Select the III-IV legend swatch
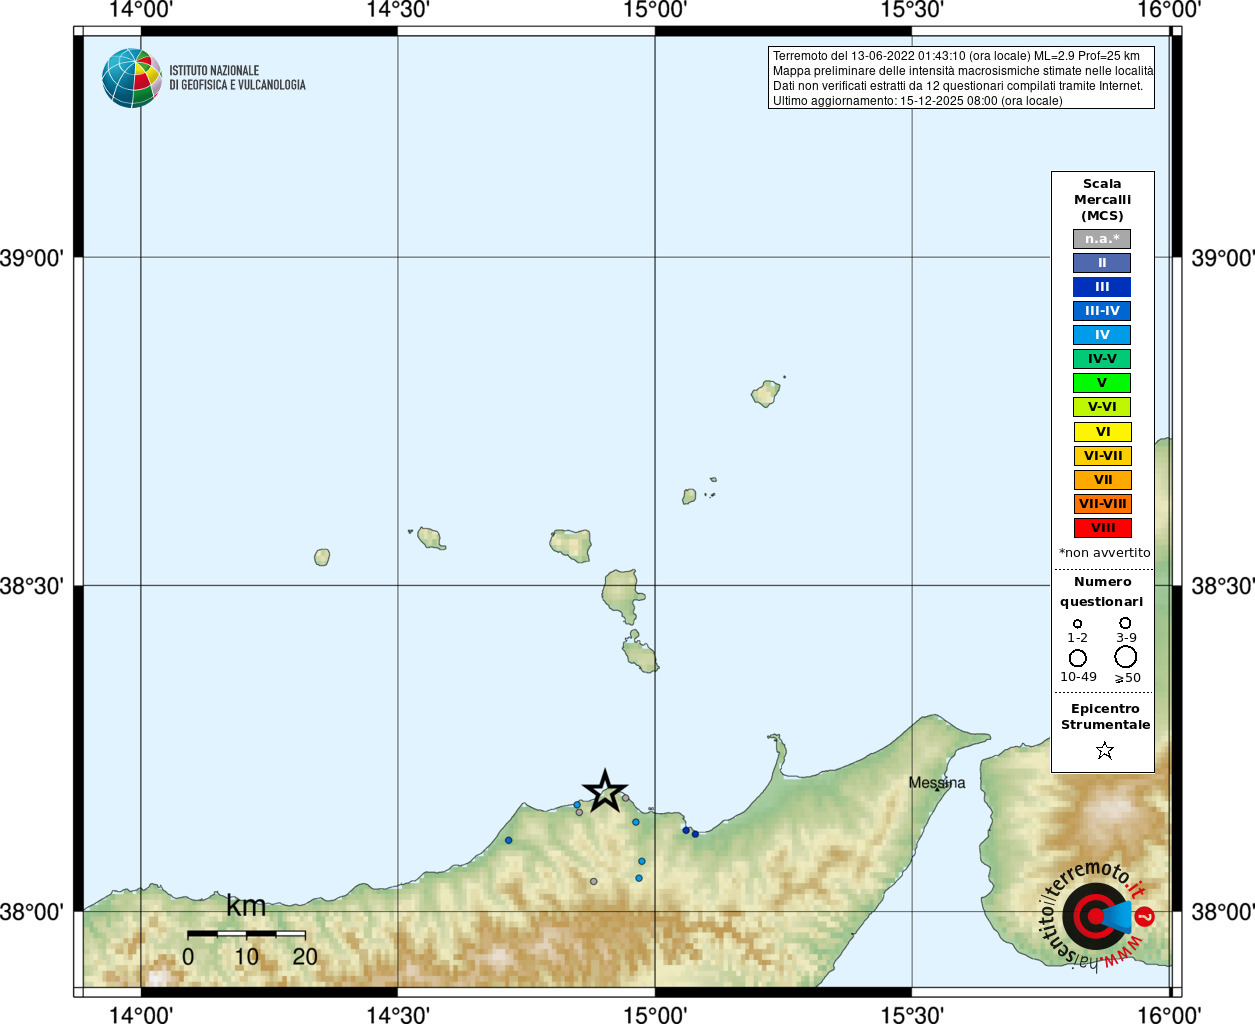The width and height of the screenshot is (1255, 1024). pos(1102,311)
